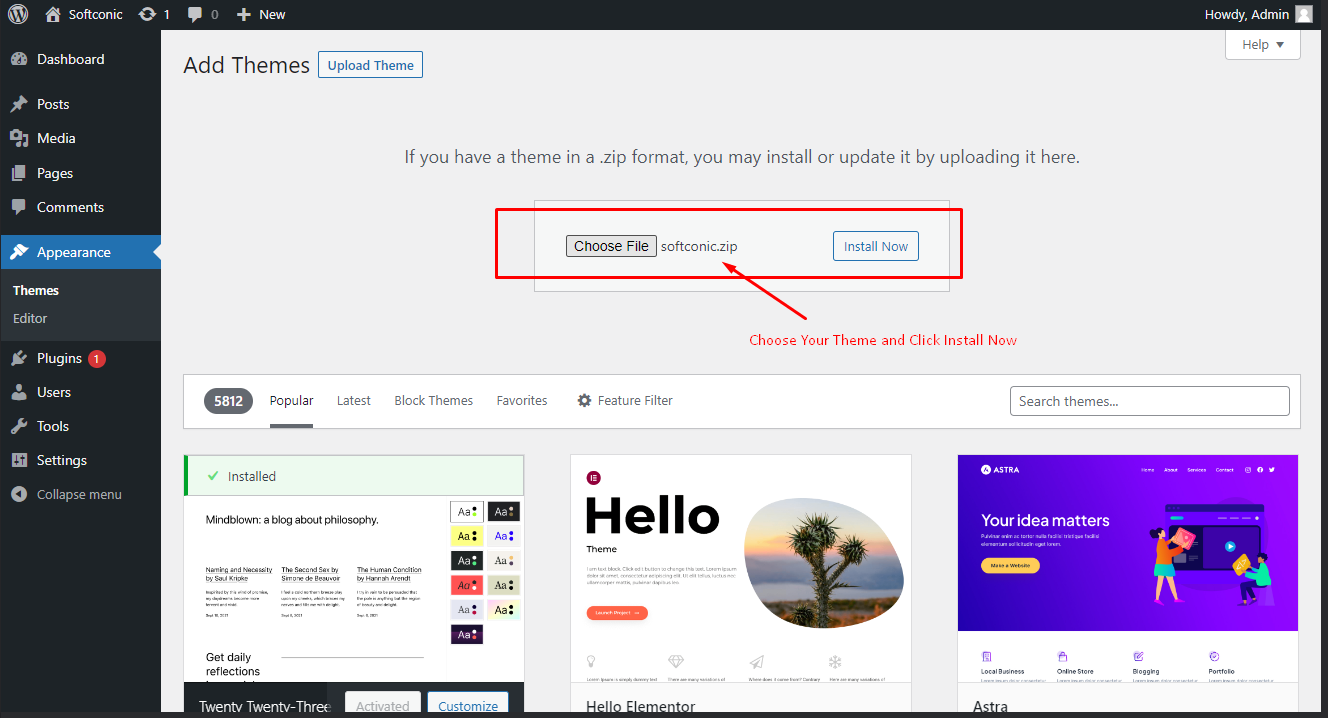
Task: Click the Users icon in sidebar
Action: point(19,392)
